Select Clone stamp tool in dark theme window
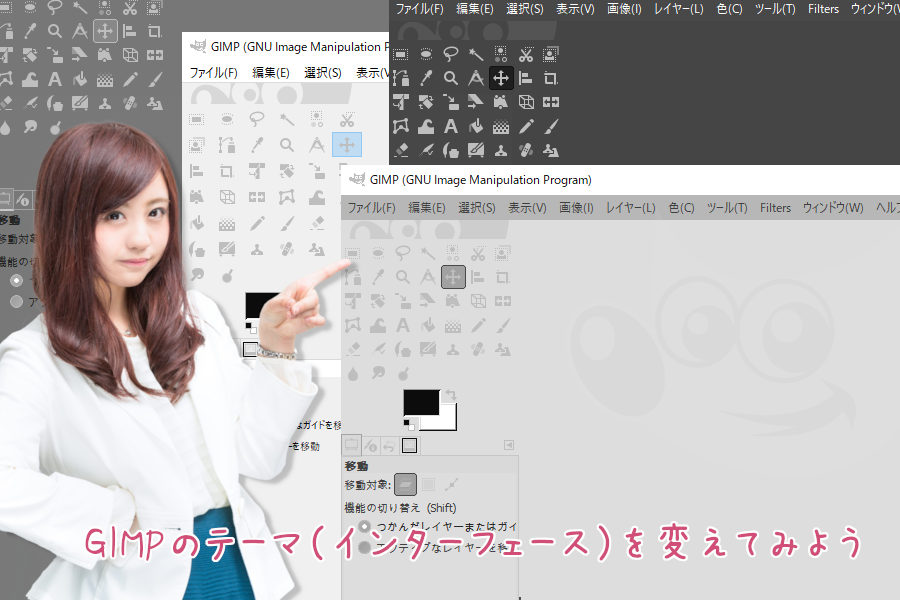This screenshot has height=600, width=900. 501,150
